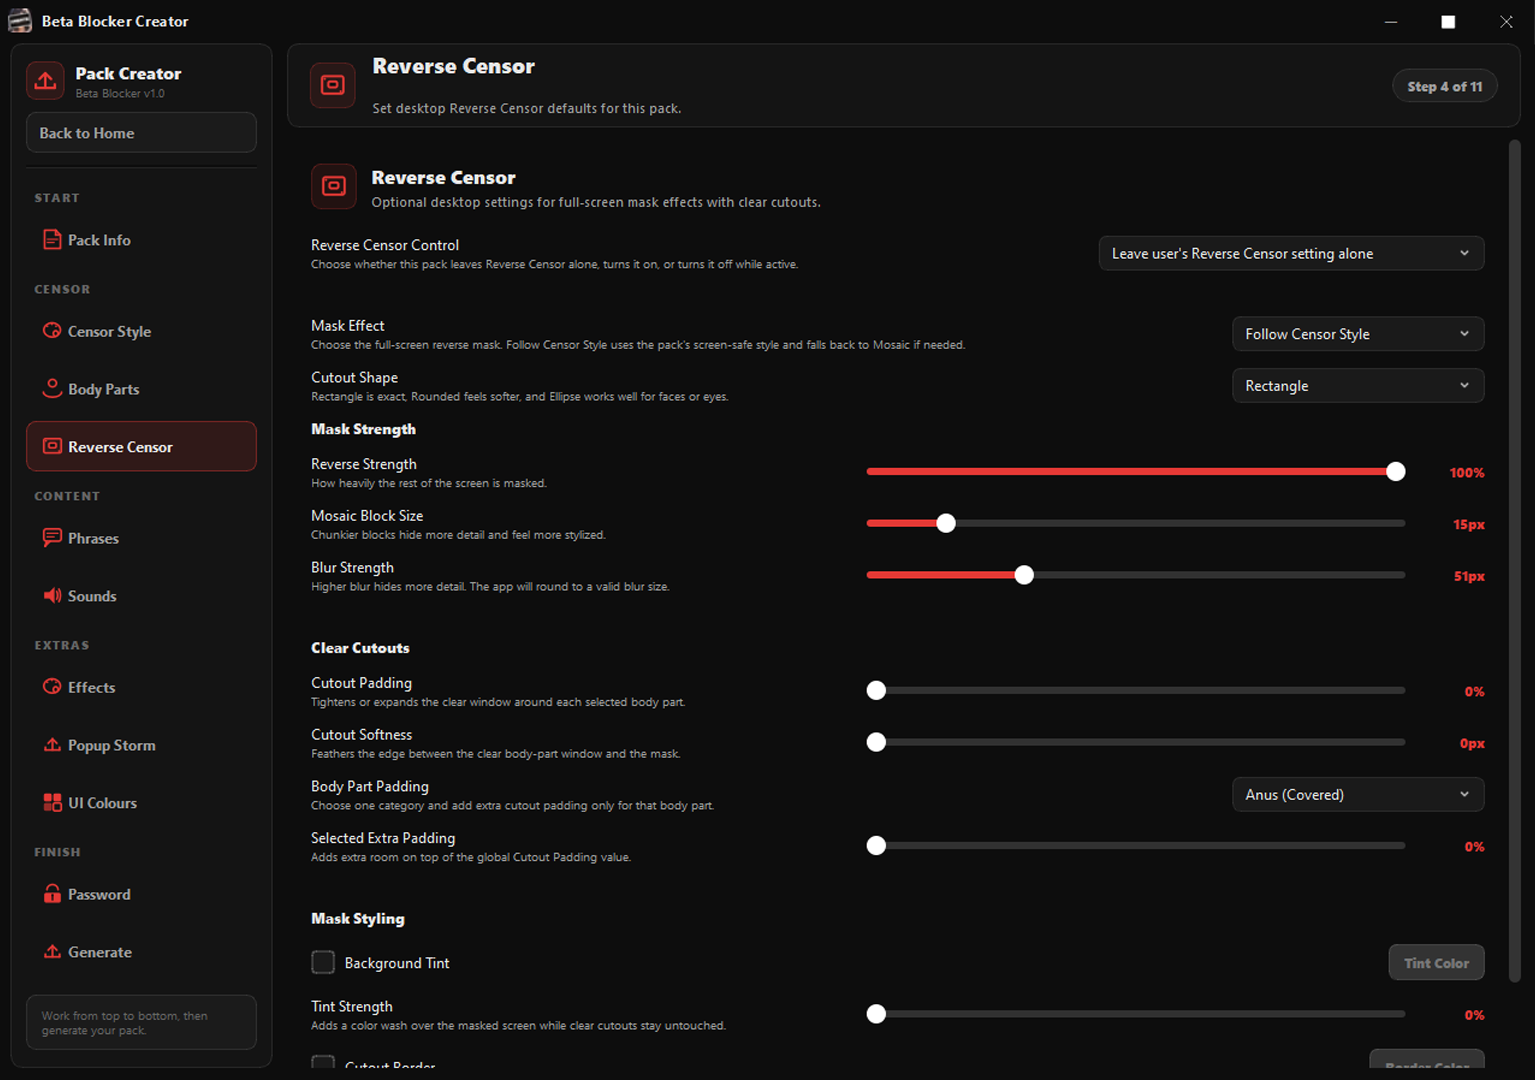
Task: Open the Effects page
Action: coord(141,687)
